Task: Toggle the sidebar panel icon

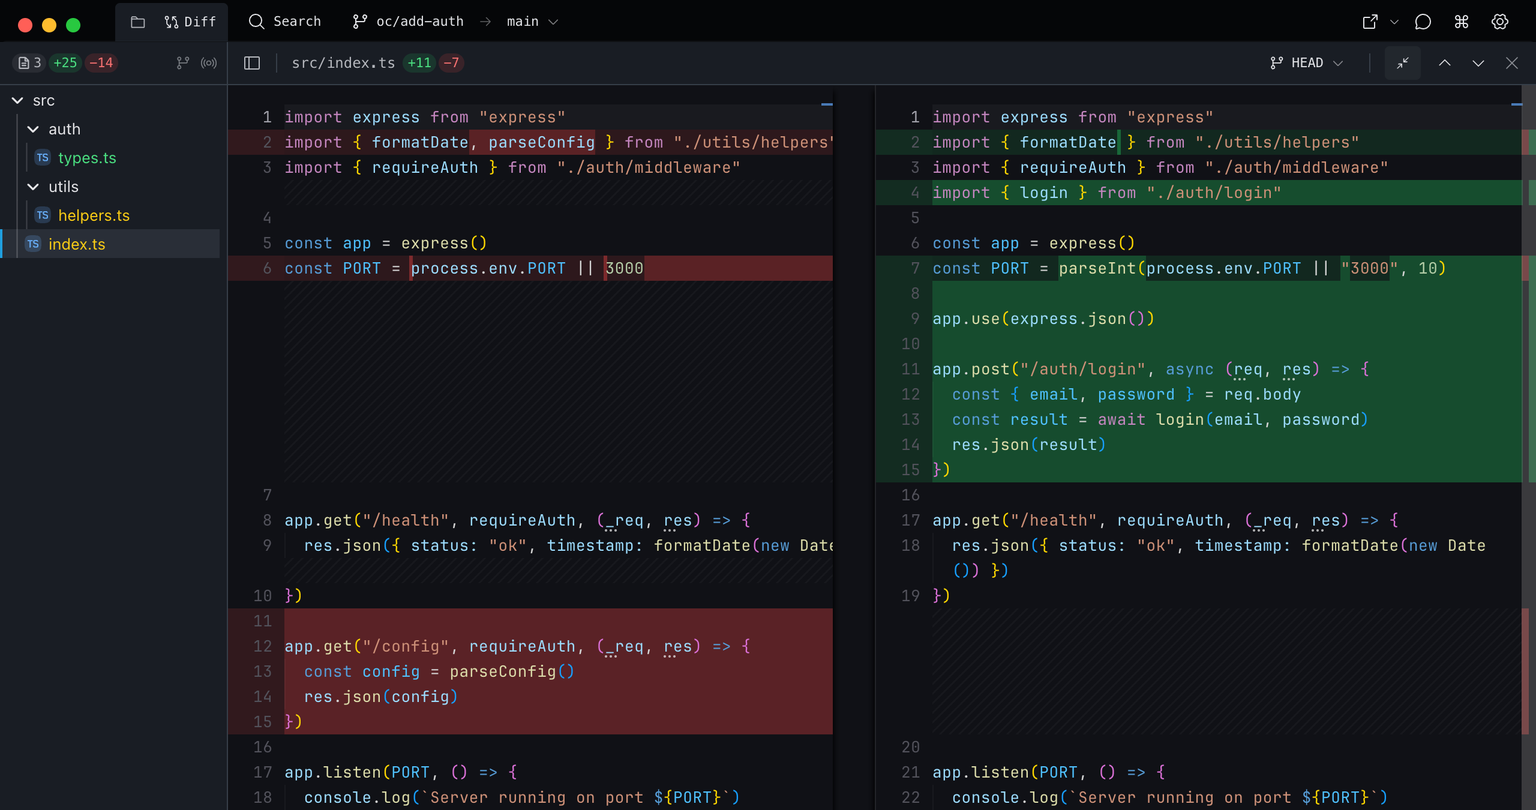Action: pyautogui.click(x=252, y=63)
